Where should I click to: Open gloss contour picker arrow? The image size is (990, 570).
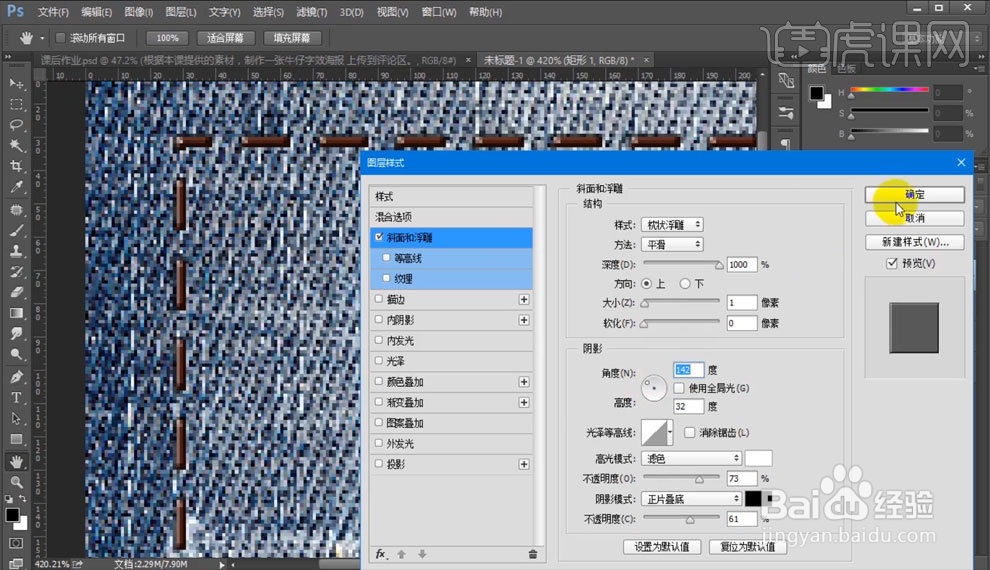coord(670,433)
